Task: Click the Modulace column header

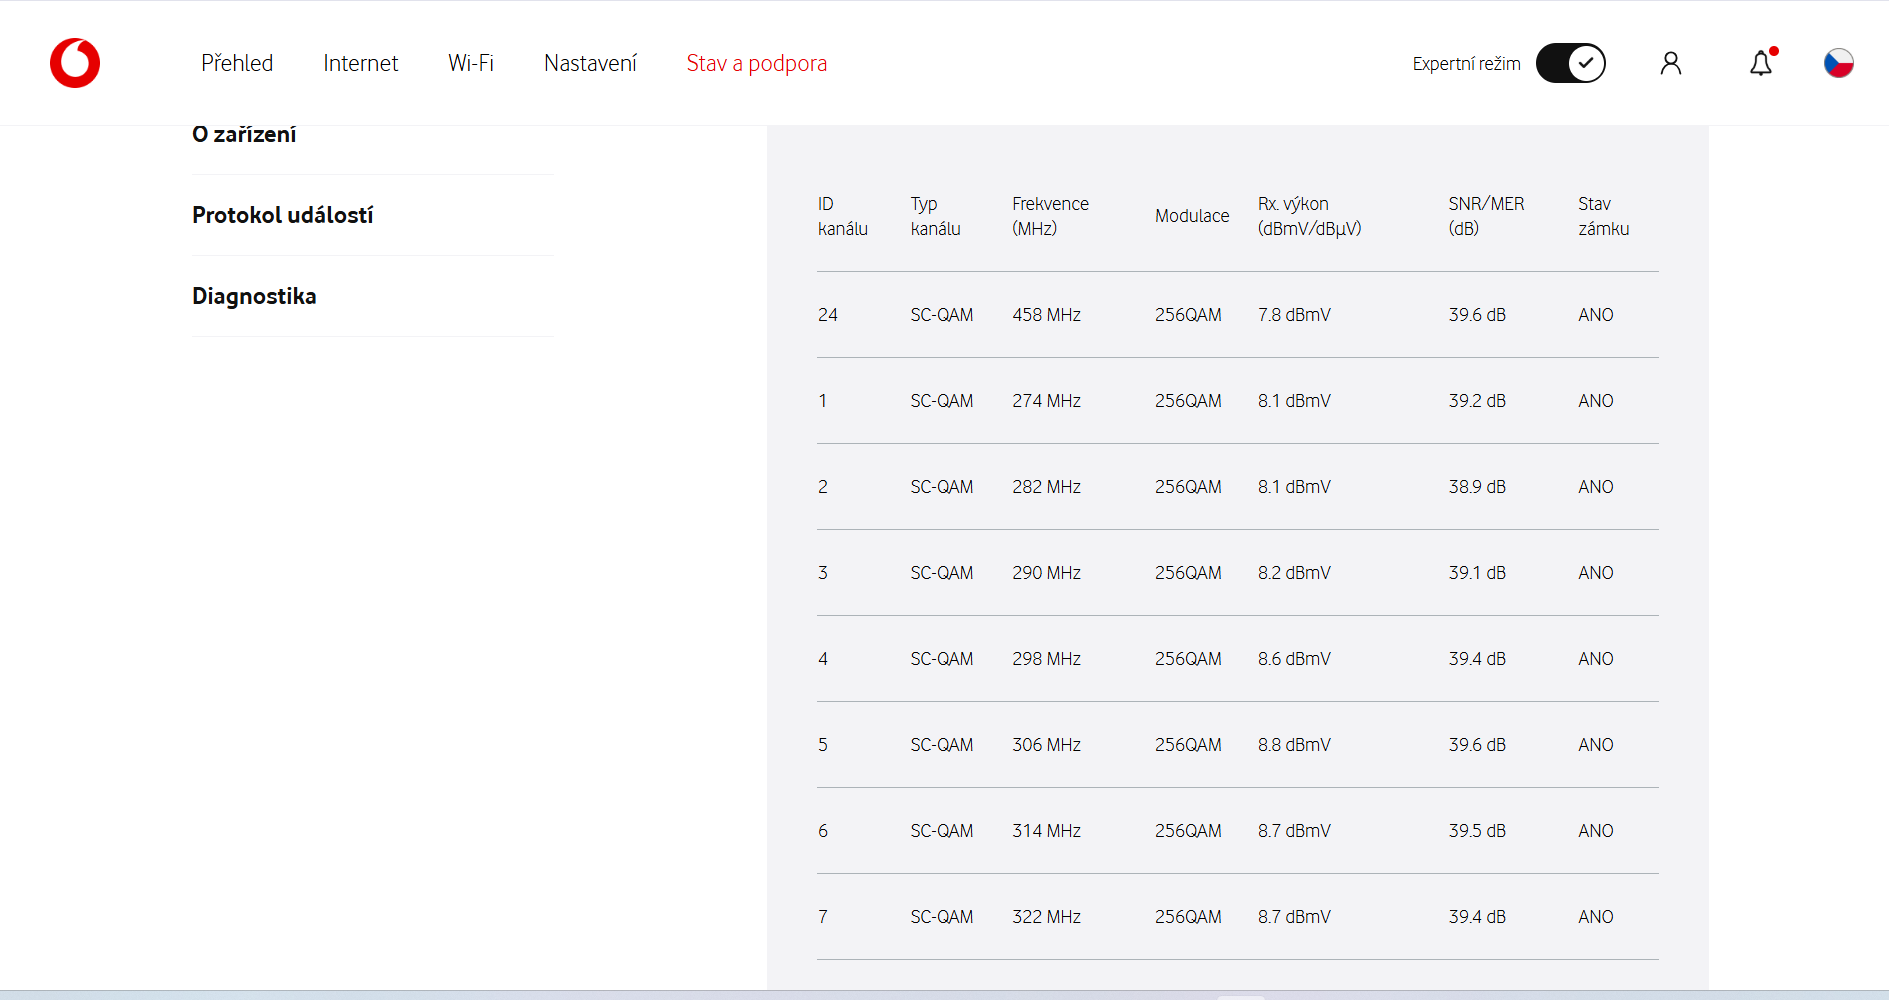Action: tap(1192, 216)
